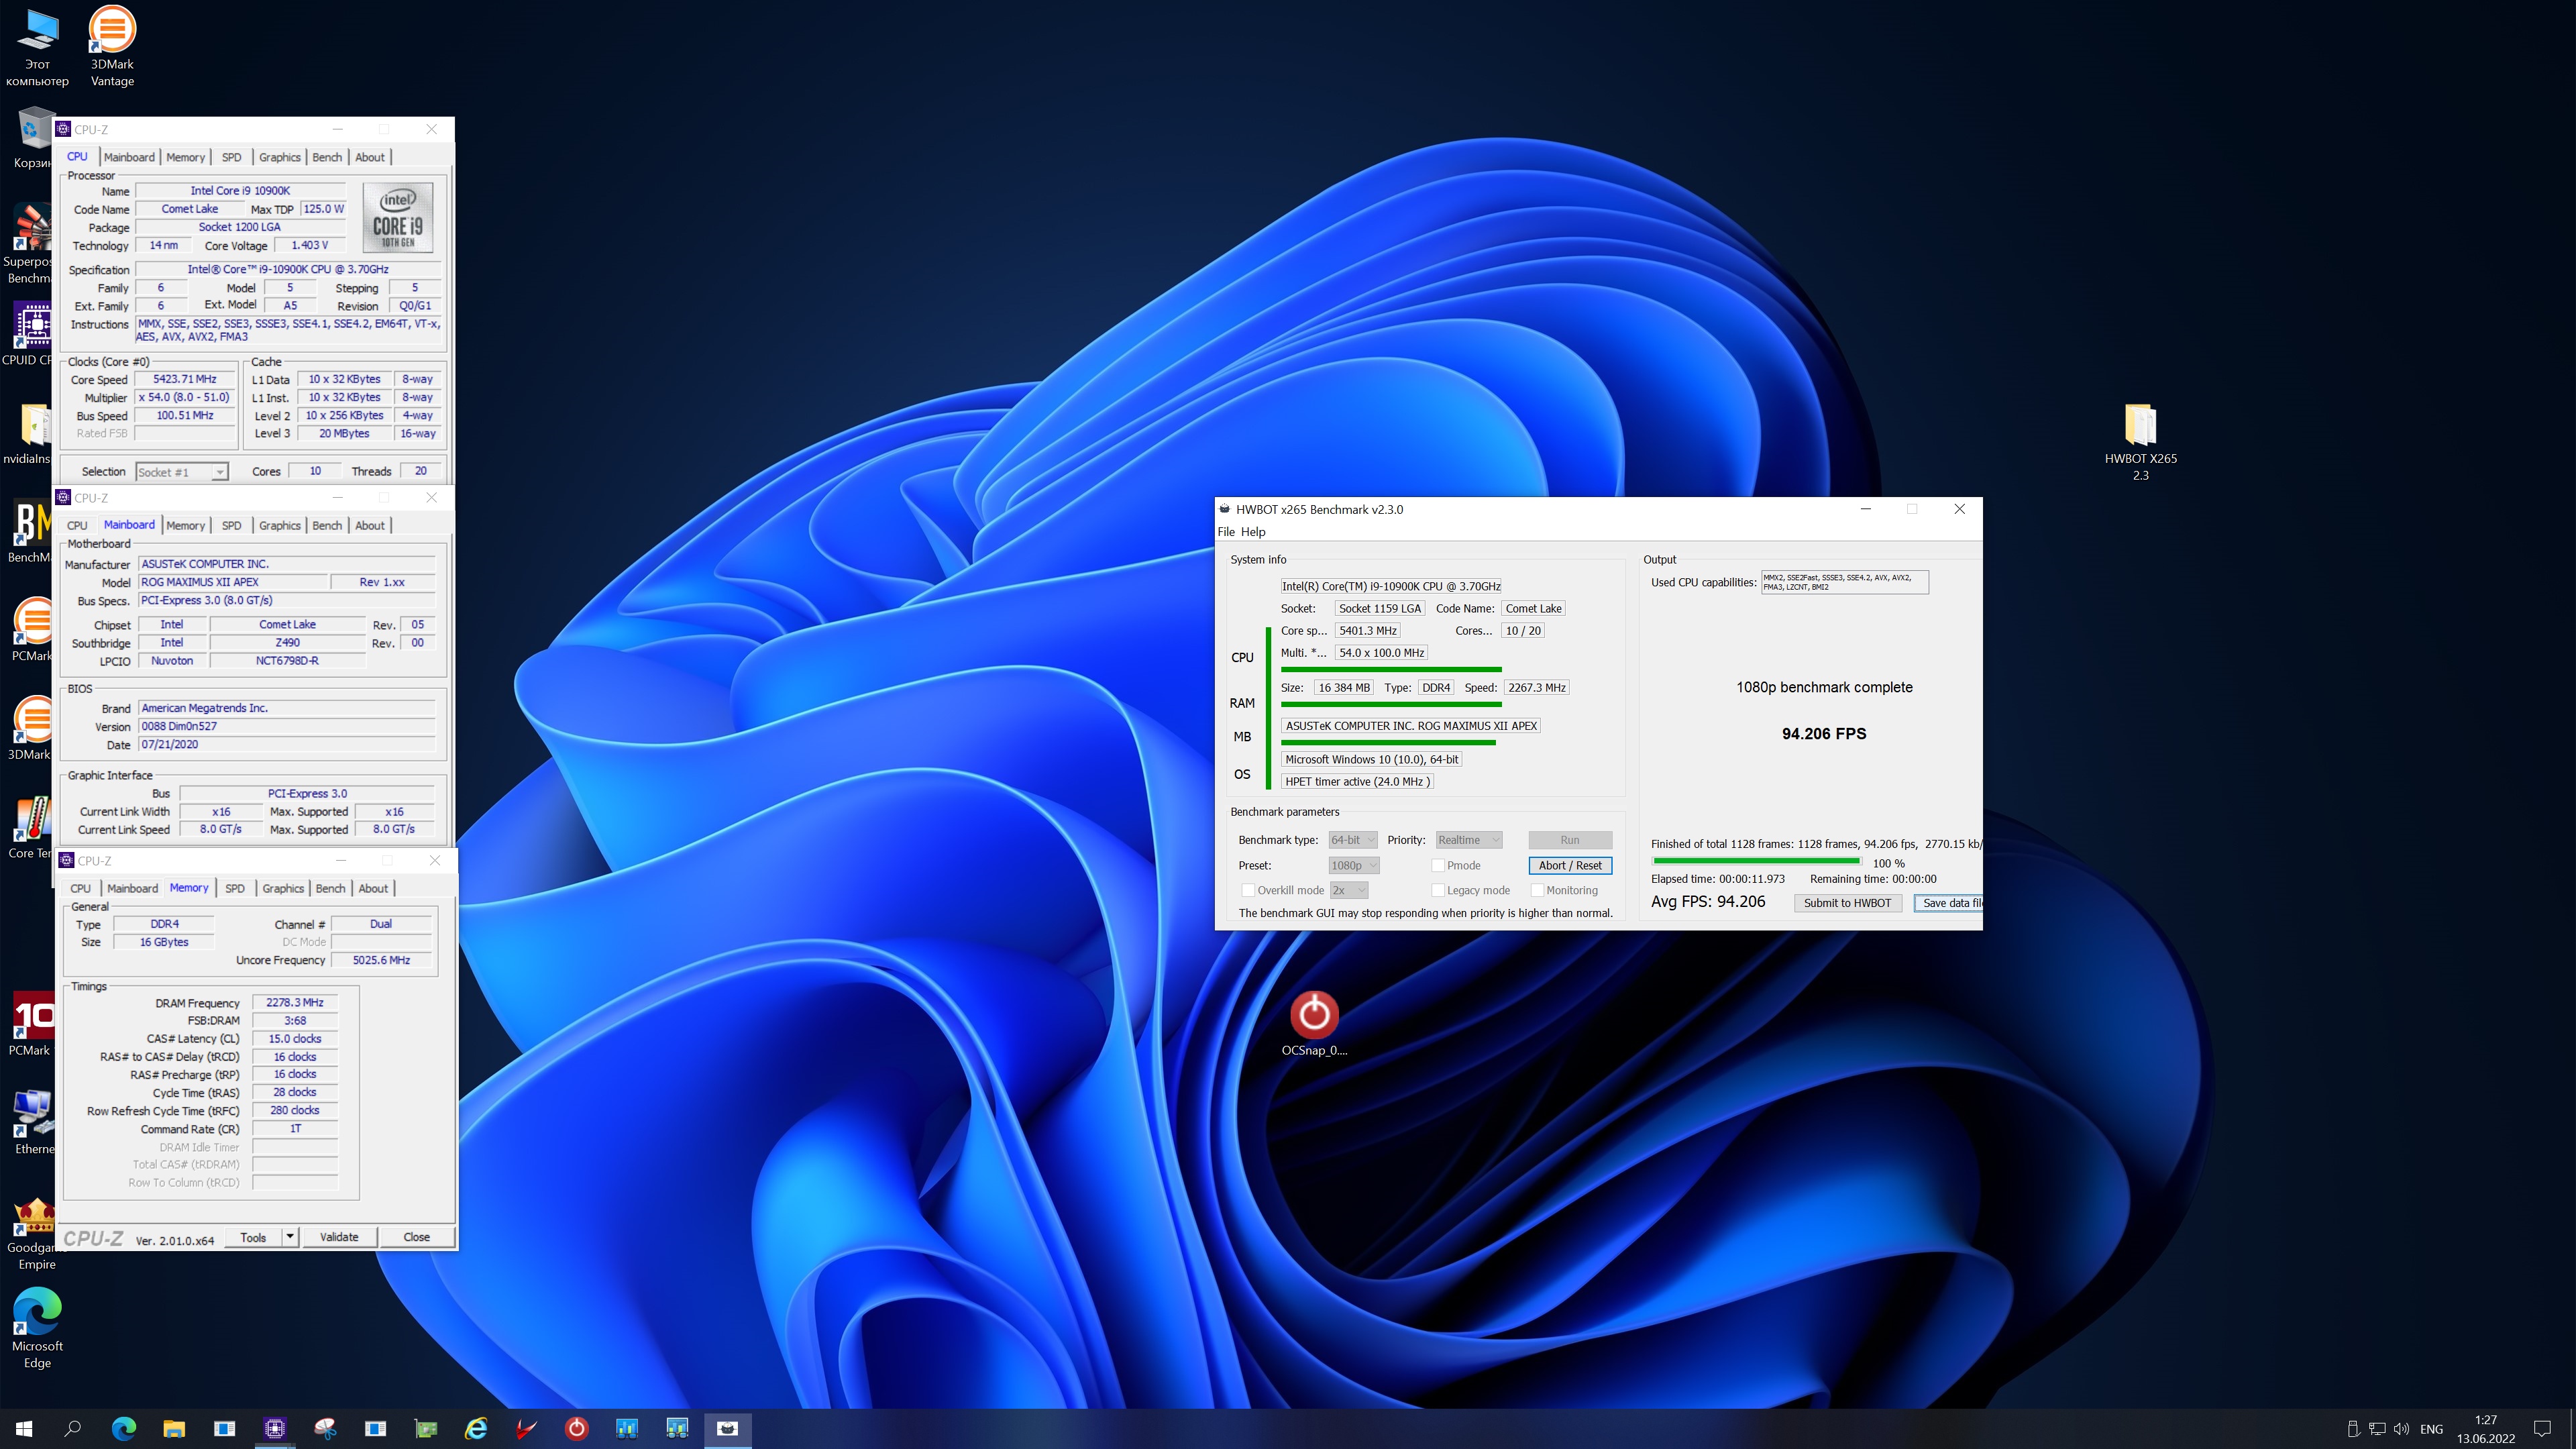Click the Abort / Reset button
2576x1449 pixels.
pyautogui.click(x=1570, y=865)
